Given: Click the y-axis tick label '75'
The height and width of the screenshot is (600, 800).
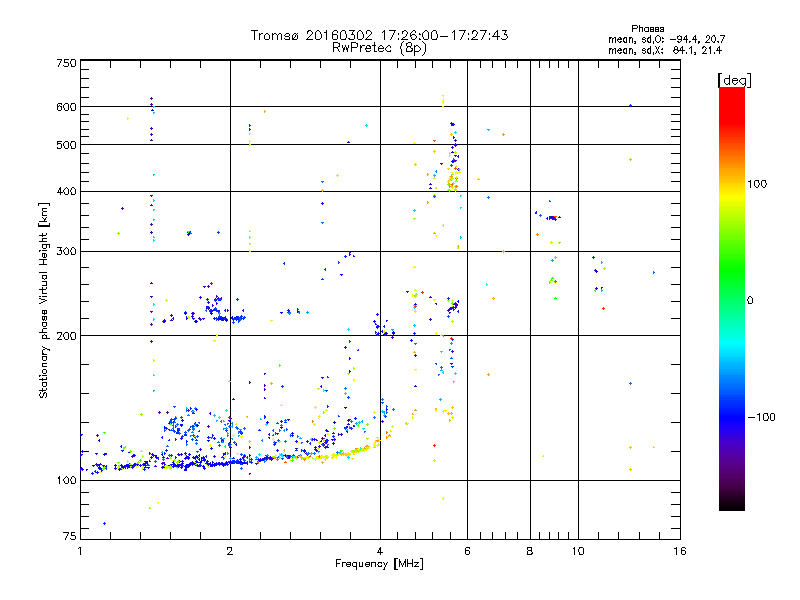Looking at the screenshot, I should tap(70, 536).
